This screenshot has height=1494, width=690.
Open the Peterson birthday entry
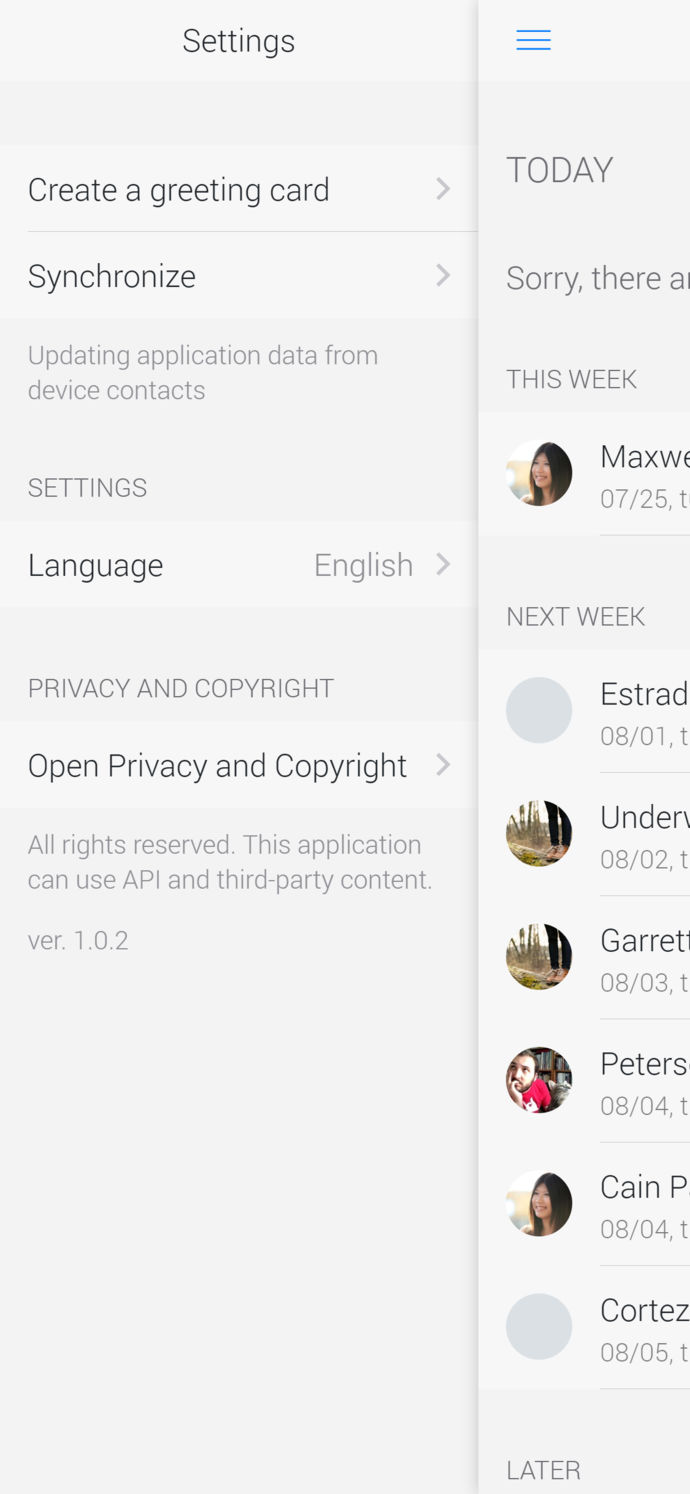pyautogui.click(x=585, y=1081)
